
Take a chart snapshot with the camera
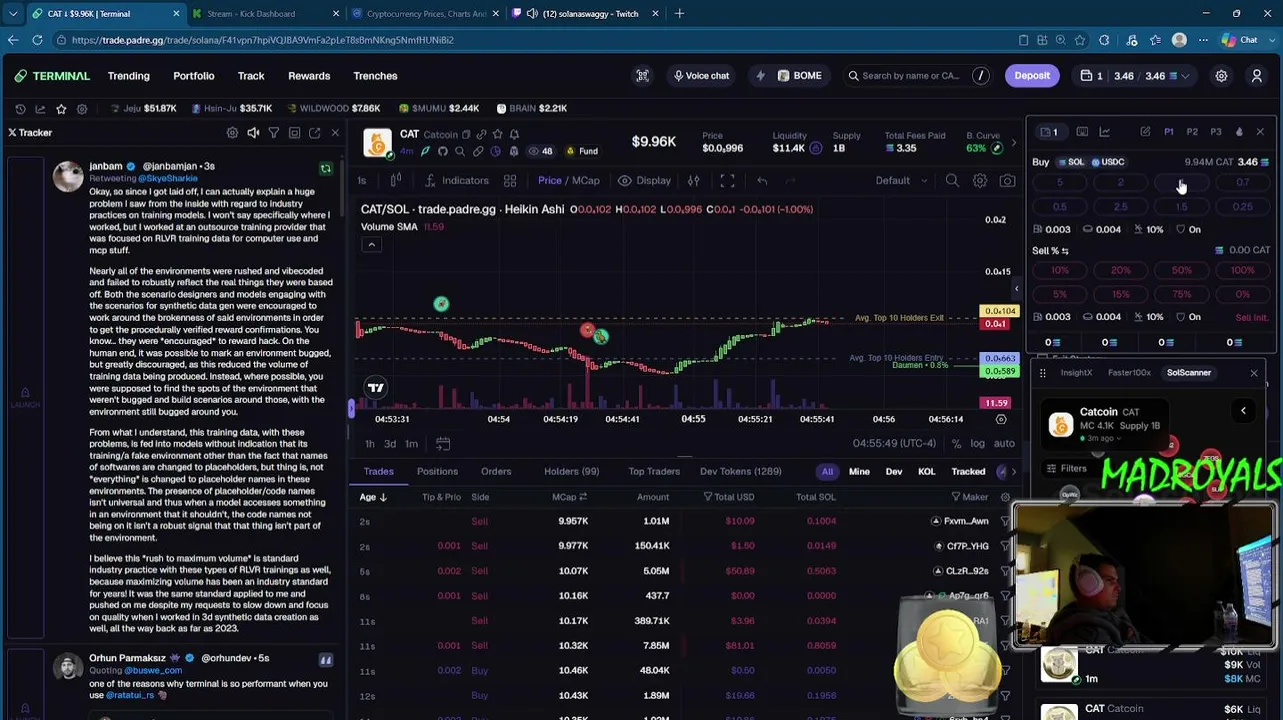[x=1007, y=181]
